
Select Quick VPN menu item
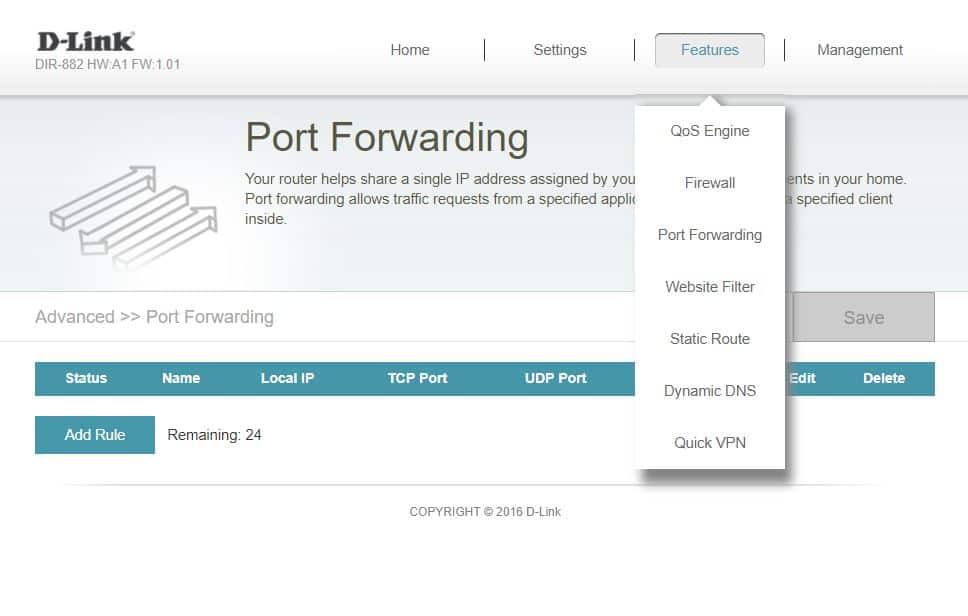pyautogui.click(x=710, y=443)
